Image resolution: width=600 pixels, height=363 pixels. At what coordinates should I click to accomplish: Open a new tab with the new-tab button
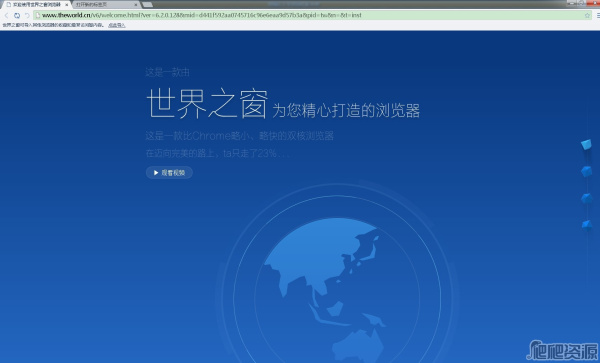[x=147, y=5]
